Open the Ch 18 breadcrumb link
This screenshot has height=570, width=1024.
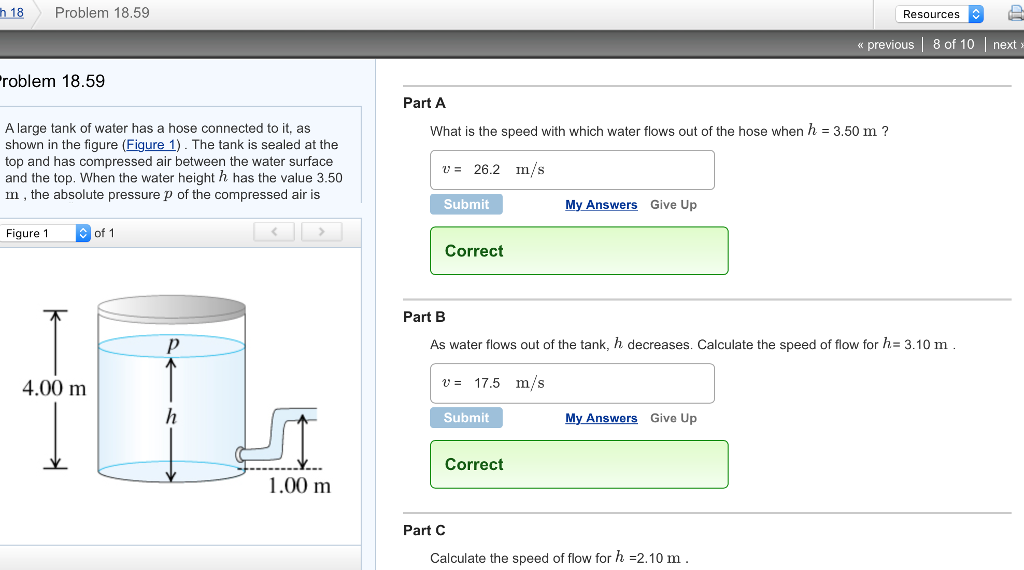12,12
